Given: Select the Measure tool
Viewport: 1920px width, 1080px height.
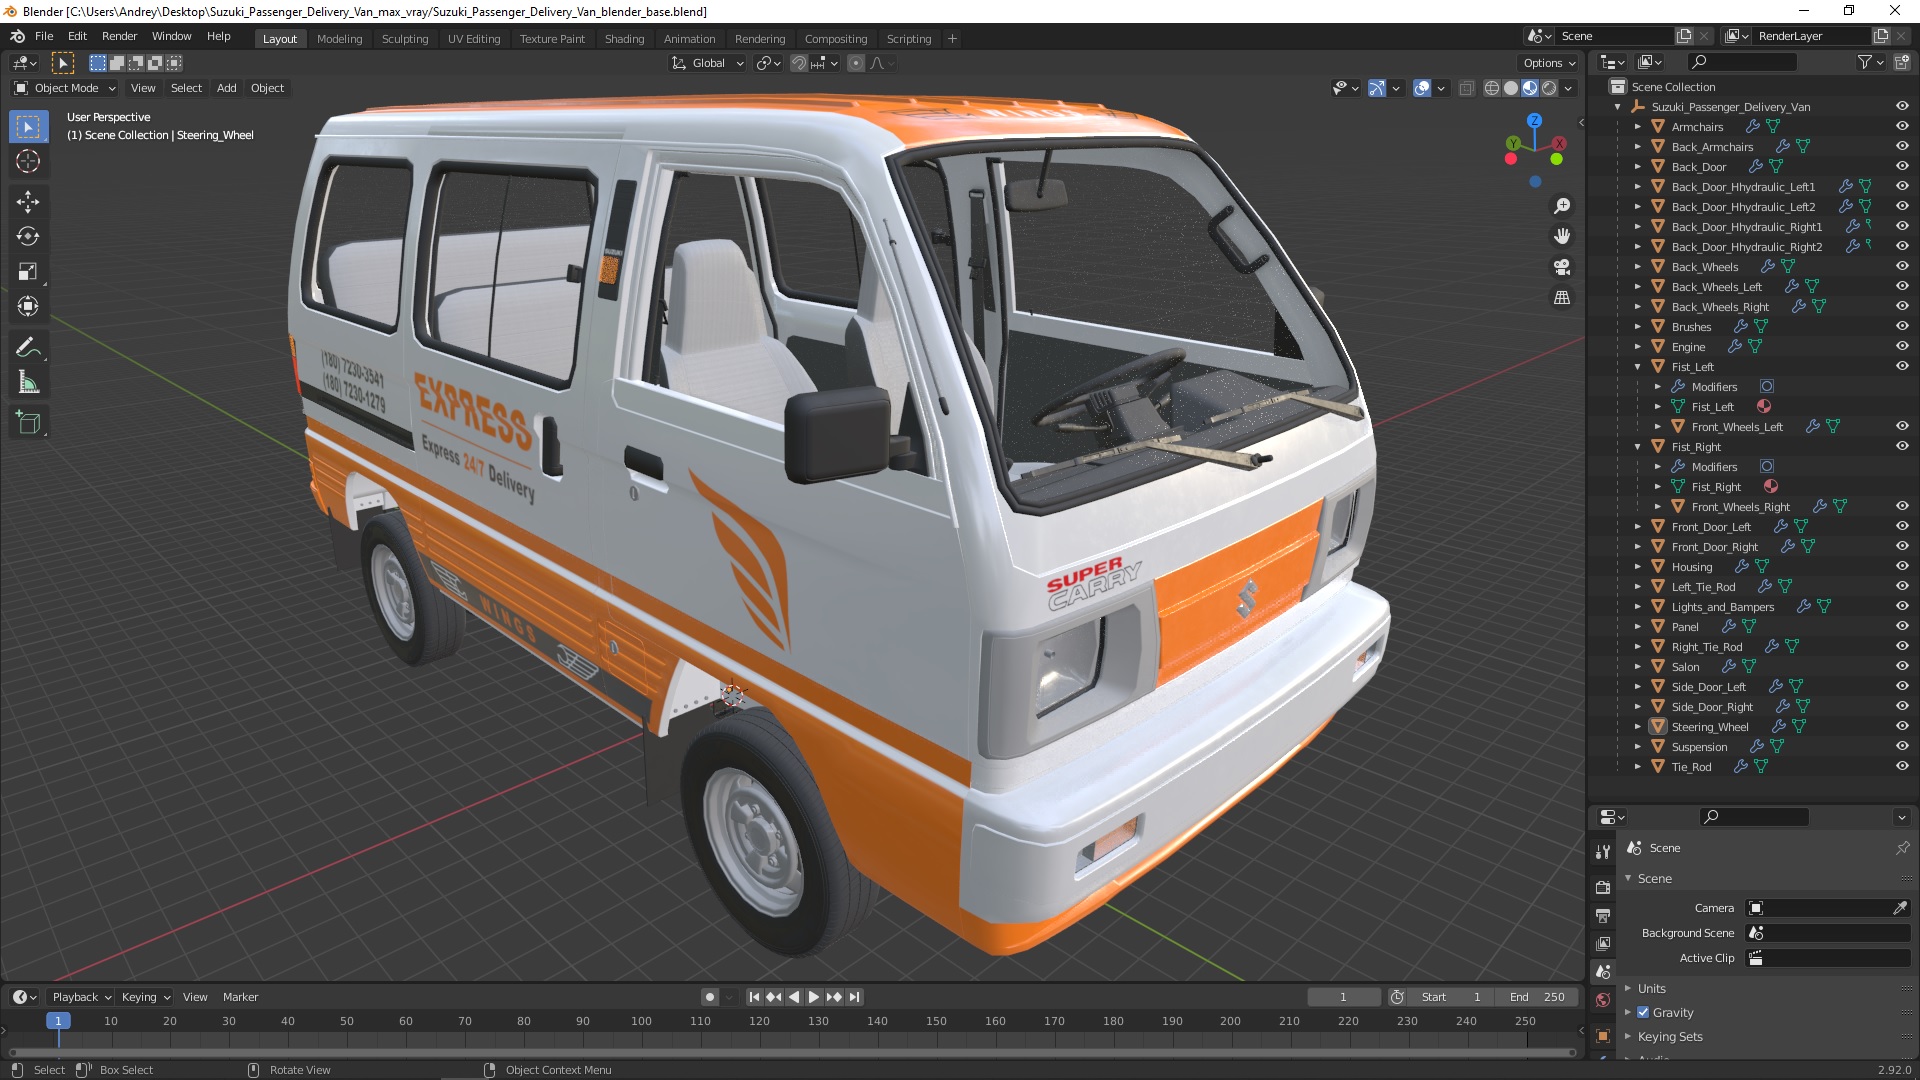Looking at the screenshot, I should (x=28, y=383).
